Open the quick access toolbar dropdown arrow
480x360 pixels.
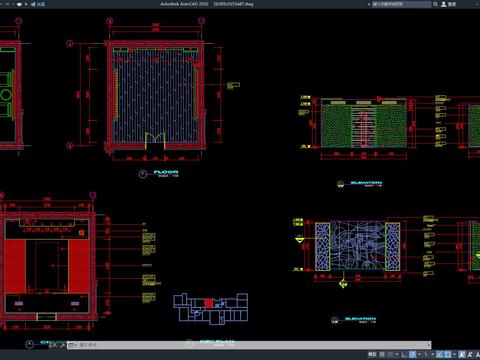click(x=26, y=4)
